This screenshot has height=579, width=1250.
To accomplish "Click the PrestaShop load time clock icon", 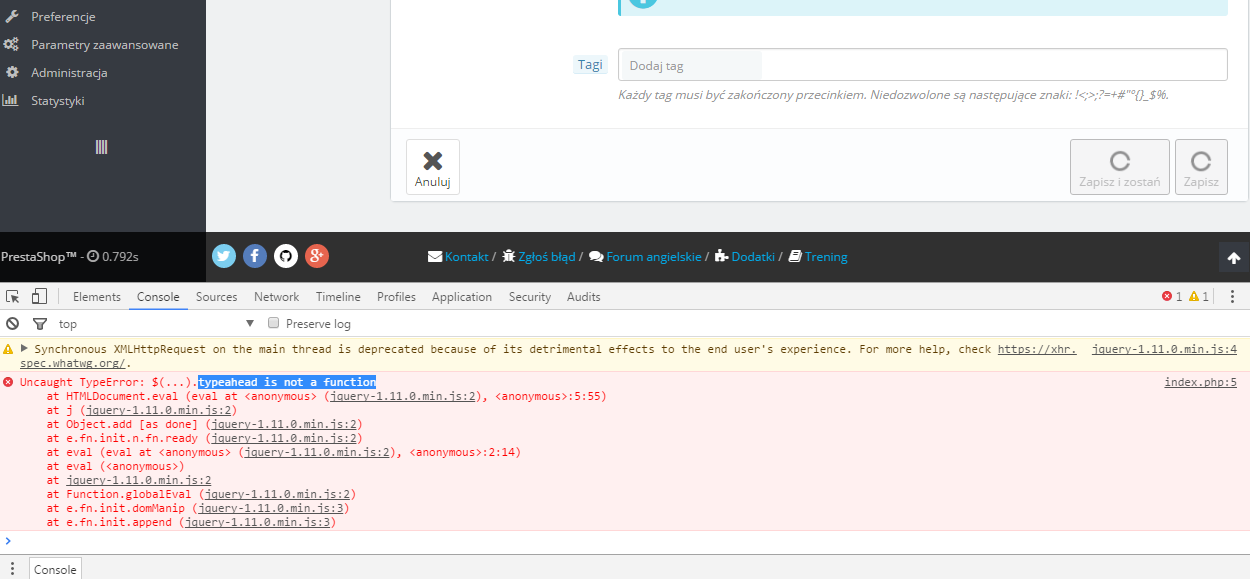I will [x=93, y=257].
